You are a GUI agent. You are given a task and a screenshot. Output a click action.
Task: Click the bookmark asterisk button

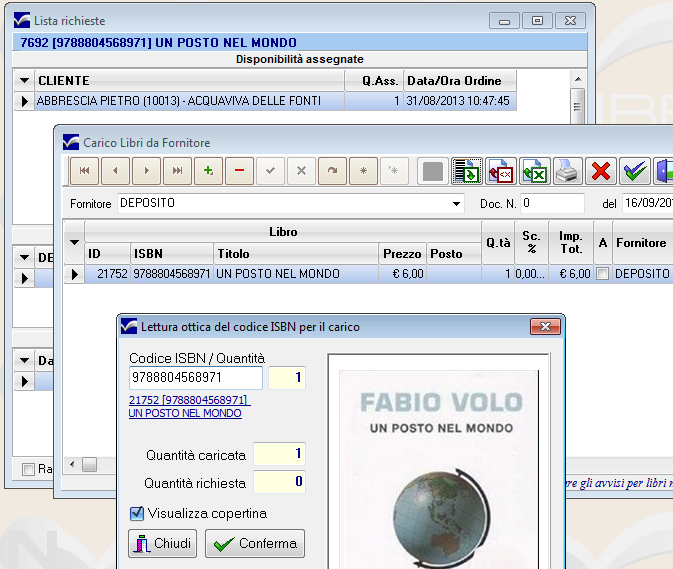pyautogui.click(x=363, y=171)
